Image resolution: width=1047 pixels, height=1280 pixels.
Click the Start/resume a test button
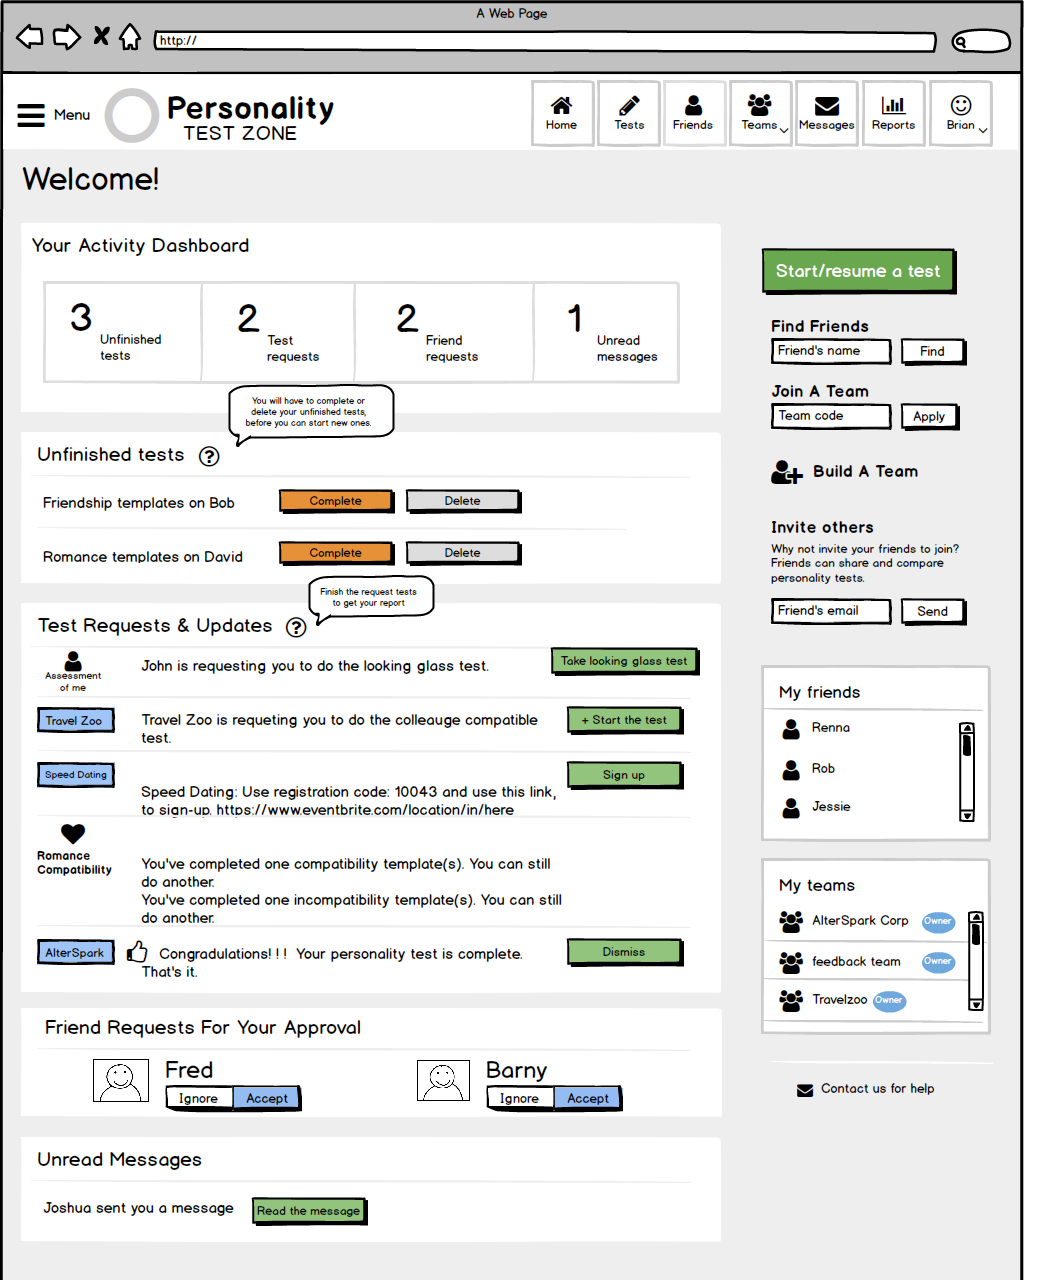tap(858, 271)
